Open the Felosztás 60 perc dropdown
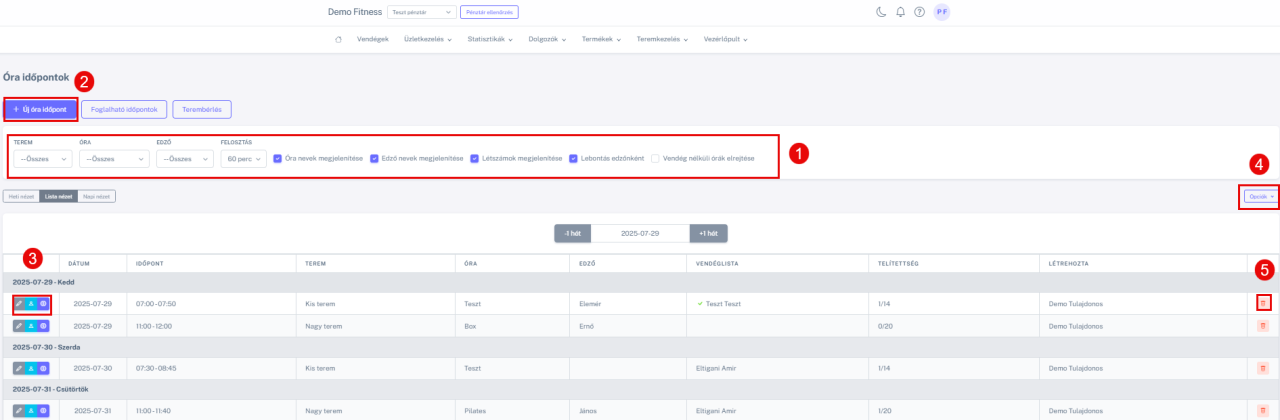This screenshot has height=420, width=1280. click(x=244, y=159)
